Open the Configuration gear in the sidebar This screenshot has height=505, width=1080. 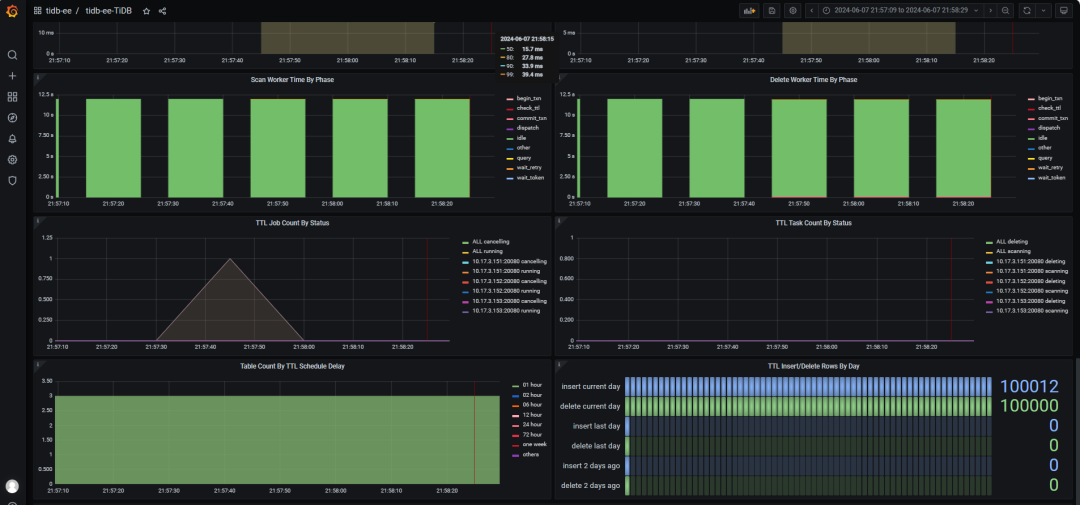point(12,160)
